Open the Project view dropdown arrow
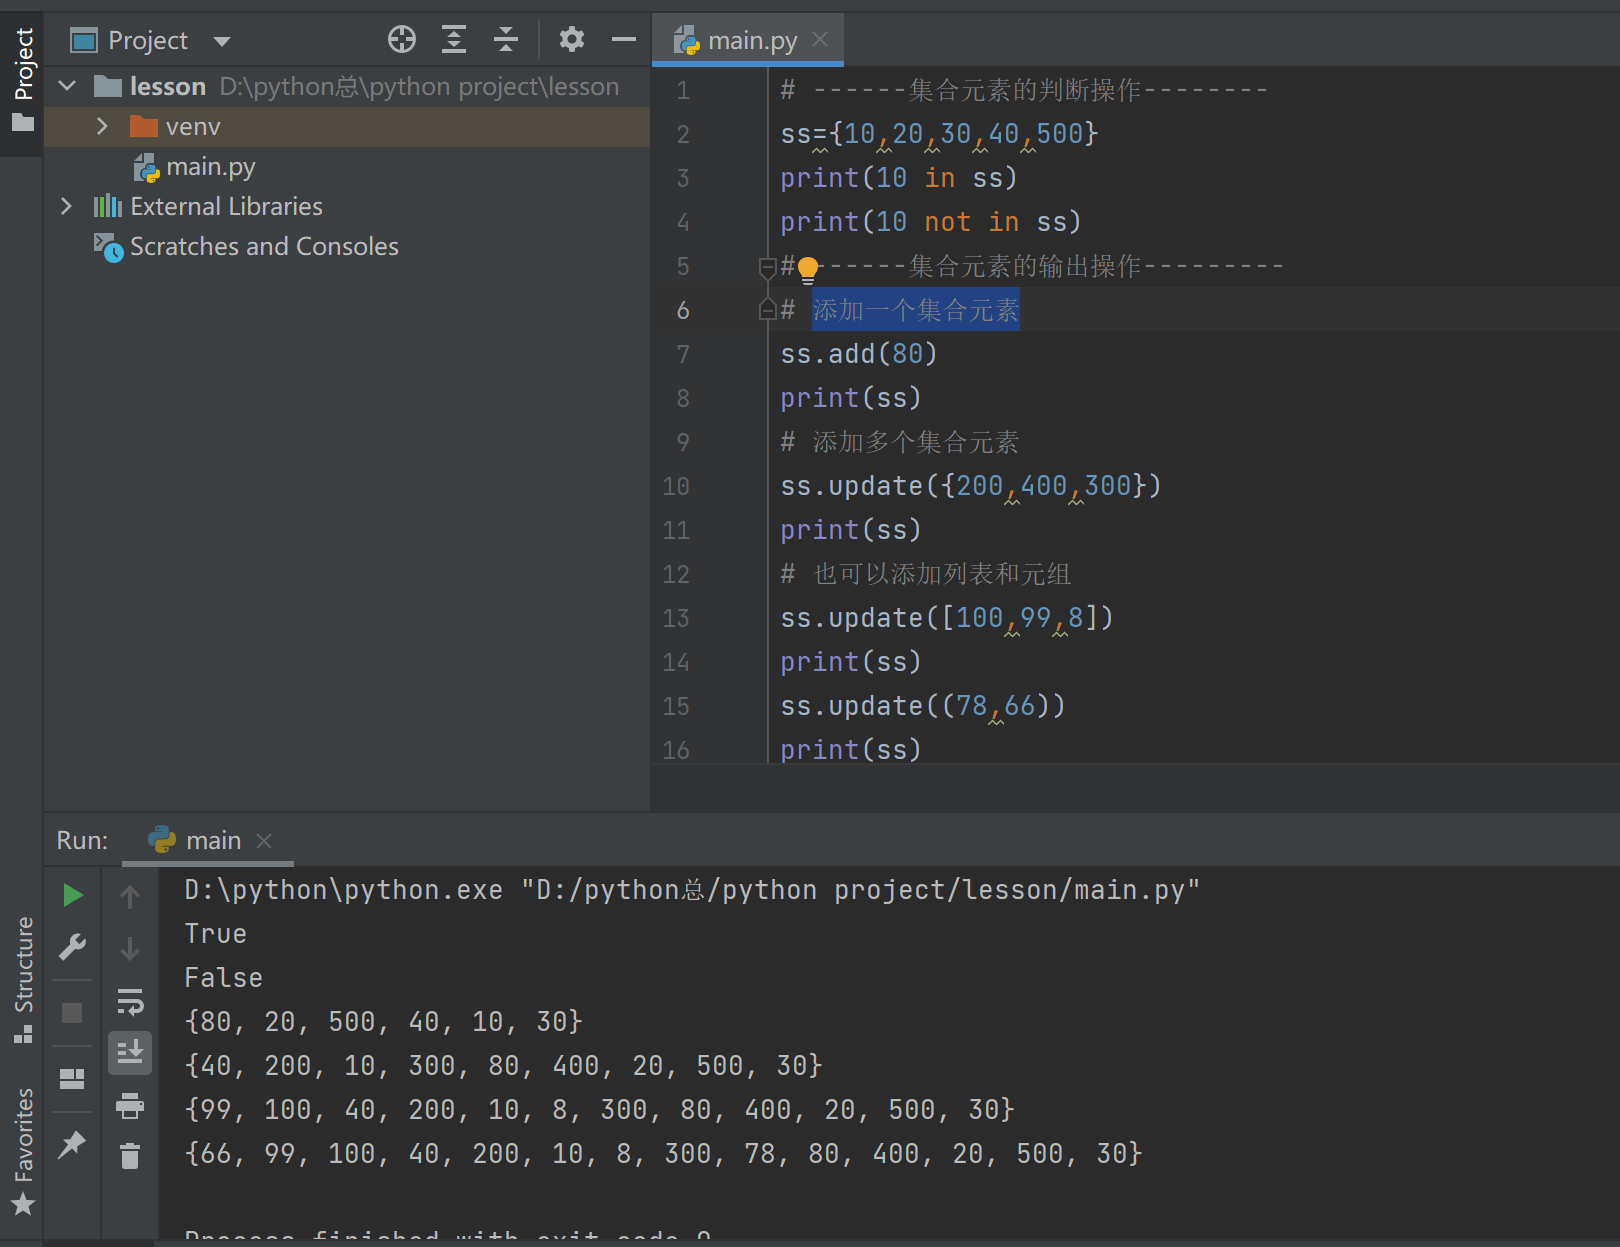The image size is (1620, 1247). pos(222,41)
